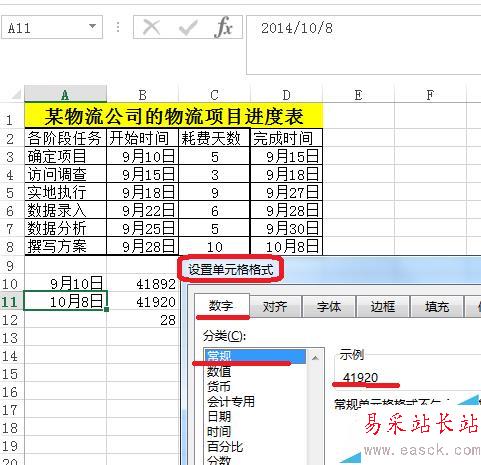The image size is (481, 465).
Task: Click the confirm checkmark in formula bar
Action: coord(188,27)
